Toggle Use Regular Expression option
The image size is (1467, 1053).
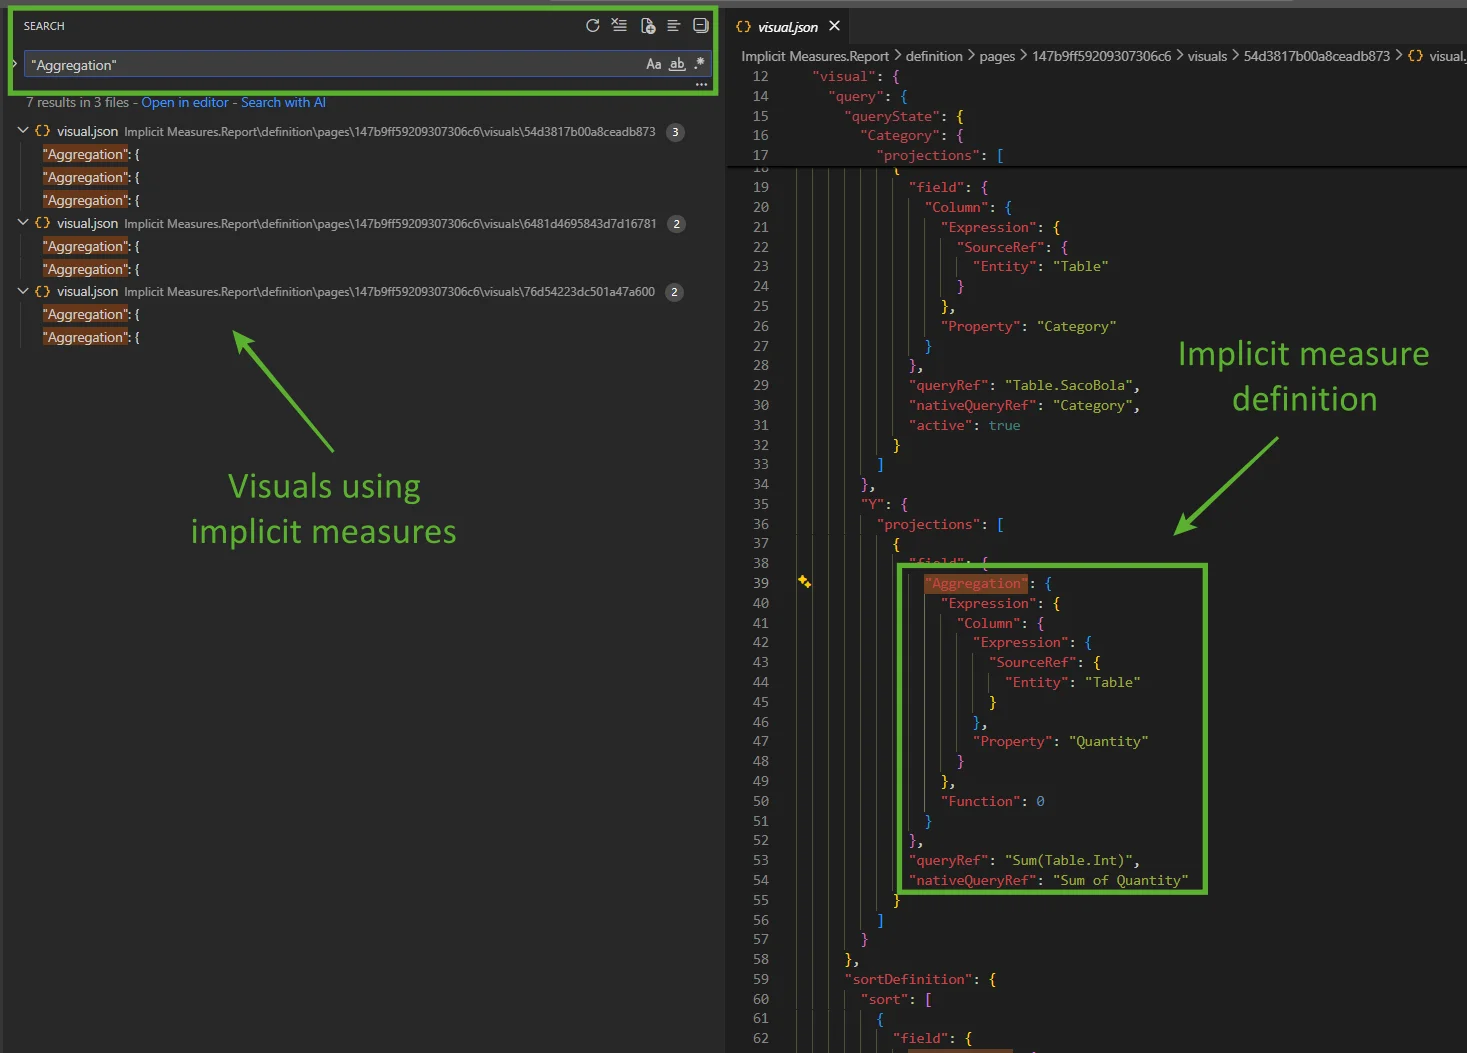[699, 64]
